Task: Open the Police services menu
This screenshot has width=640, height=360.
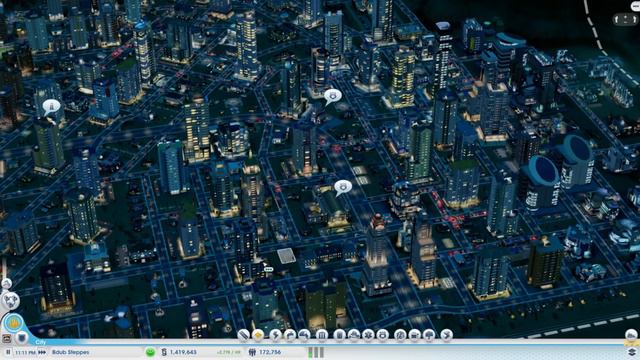Action: [x=383, y=335]
